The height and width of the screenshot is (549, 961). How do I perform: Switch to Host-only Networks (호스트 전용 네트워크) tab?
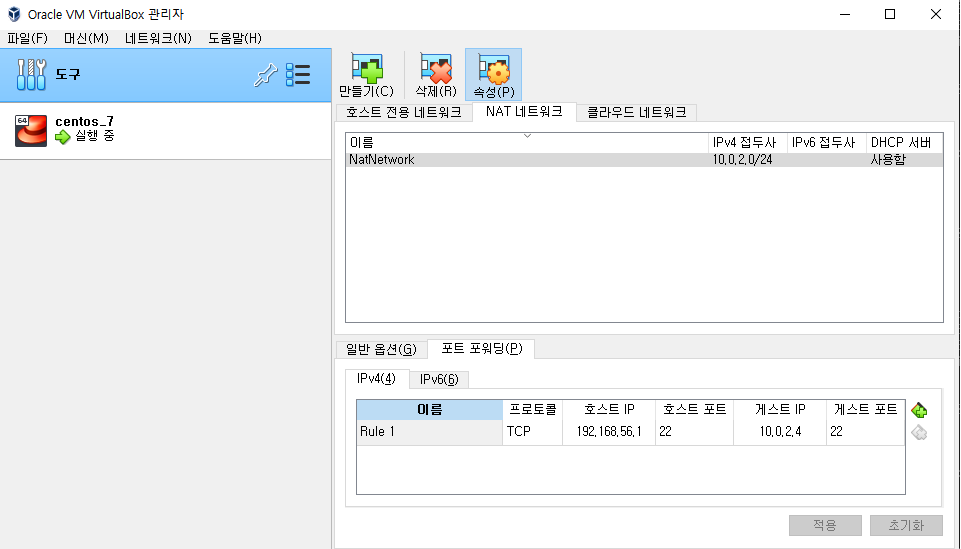[404, 112]
